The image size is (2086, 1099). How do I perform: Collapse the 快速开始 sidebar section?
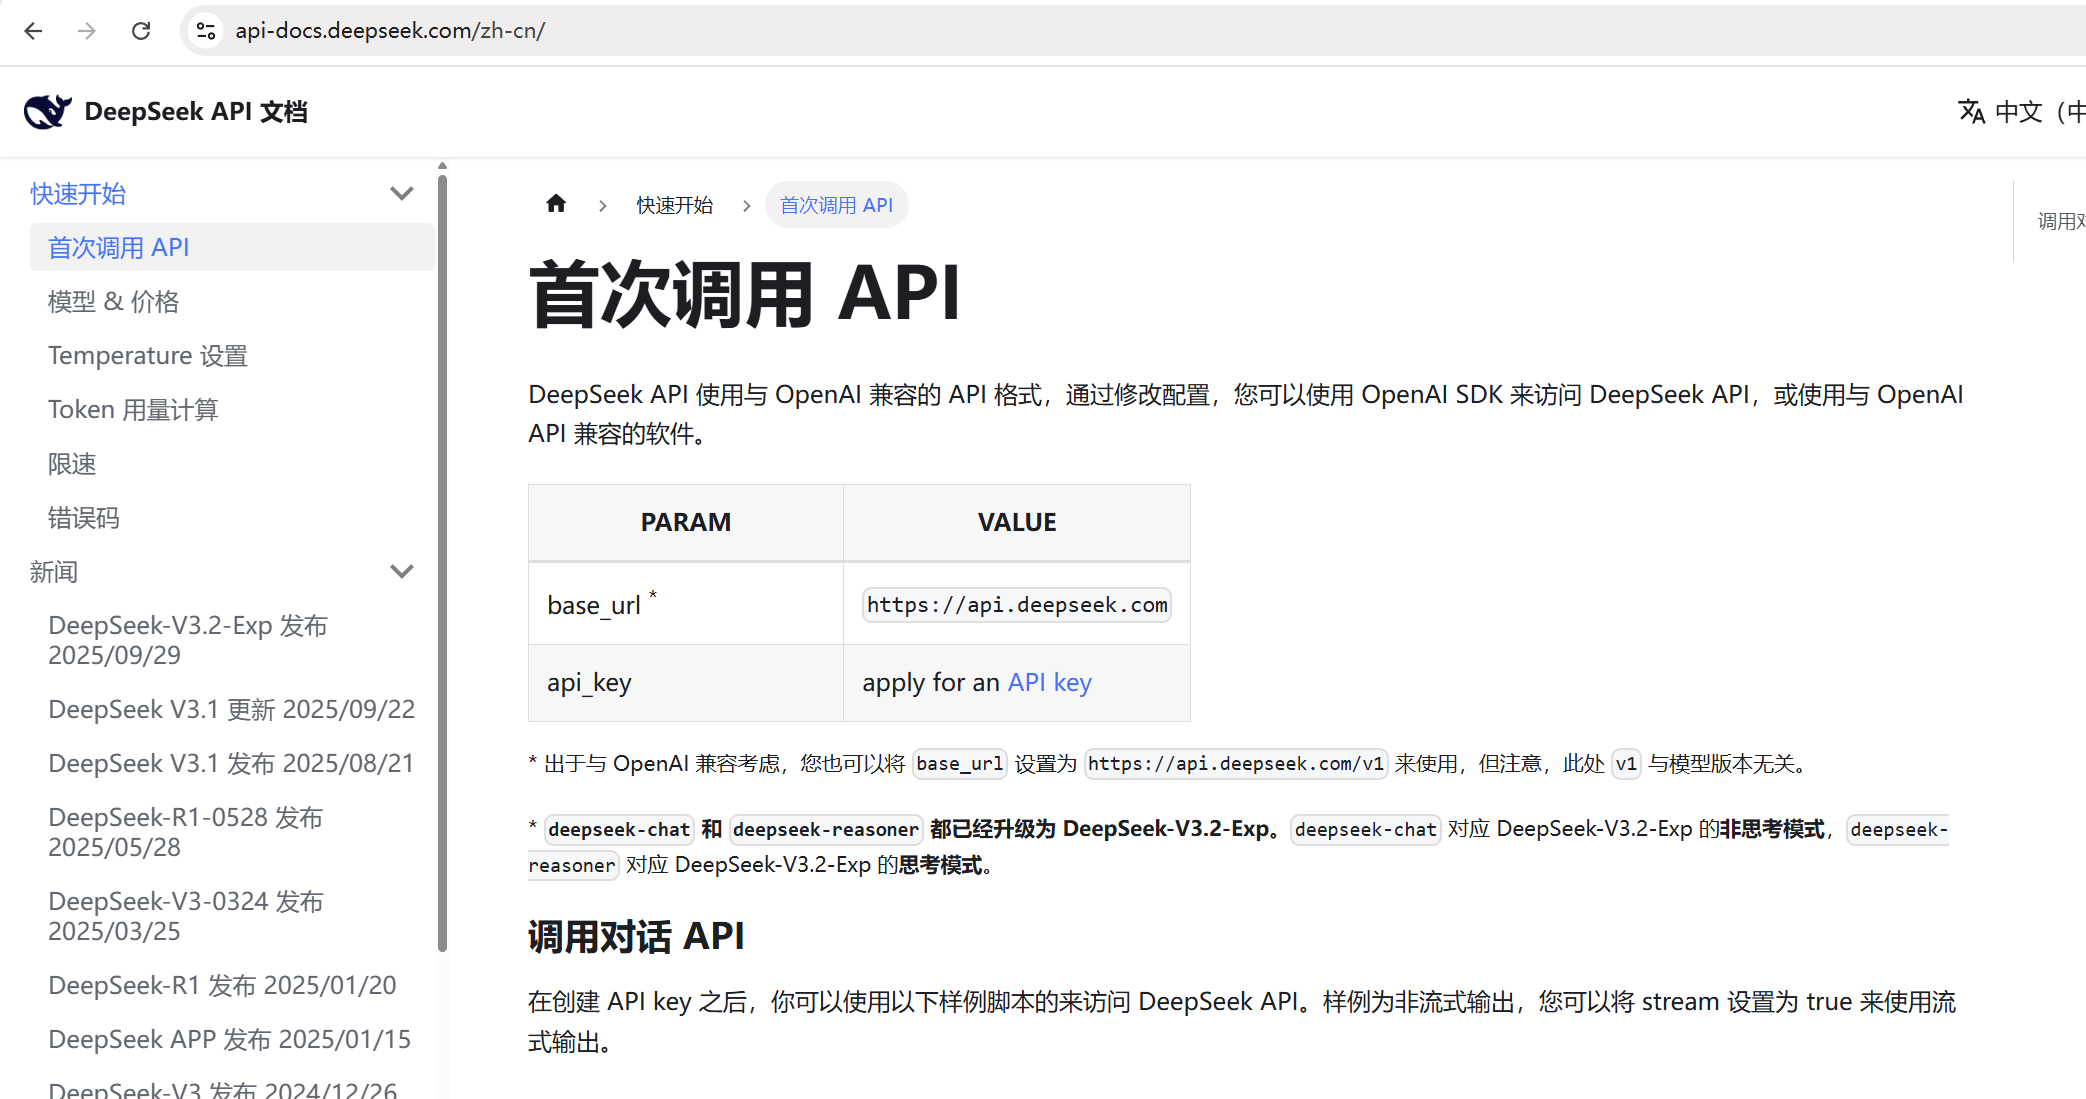[x=401, y=194]
